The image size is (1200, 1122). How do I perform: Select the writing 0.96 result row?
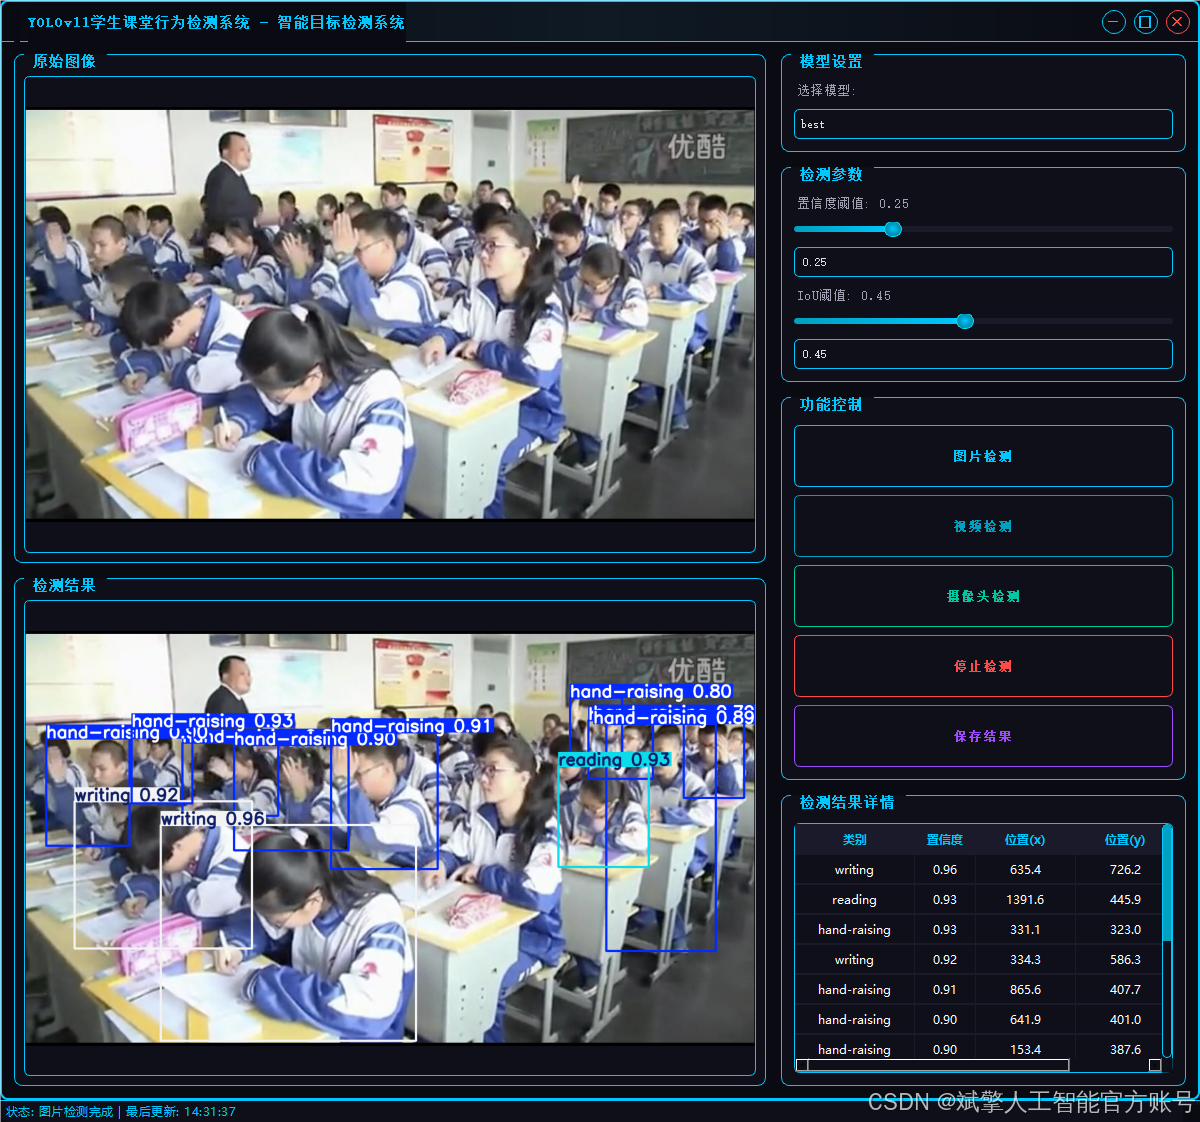pyautogui.click(x=944, y=869)
